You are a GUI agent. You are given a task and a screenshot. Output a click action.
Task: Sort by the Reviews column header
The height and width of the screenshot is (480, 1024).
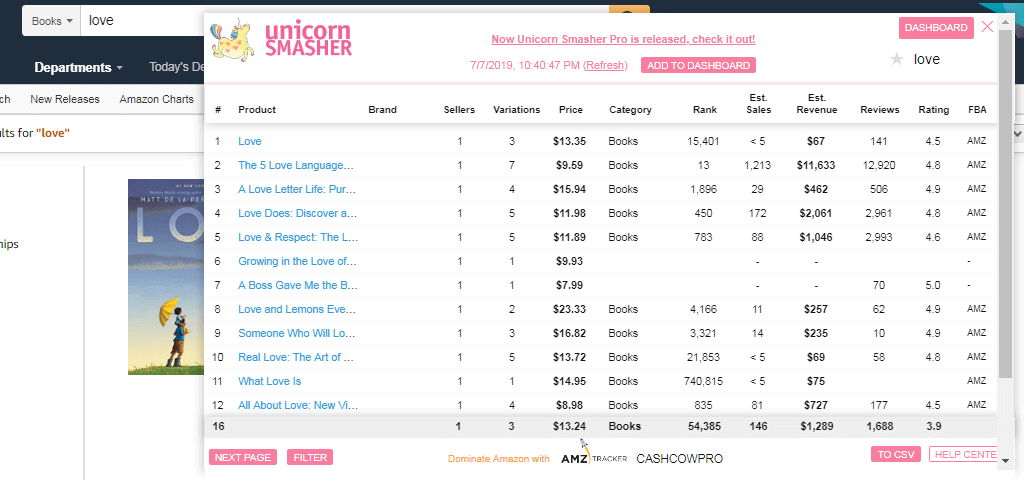coord(880,110)
